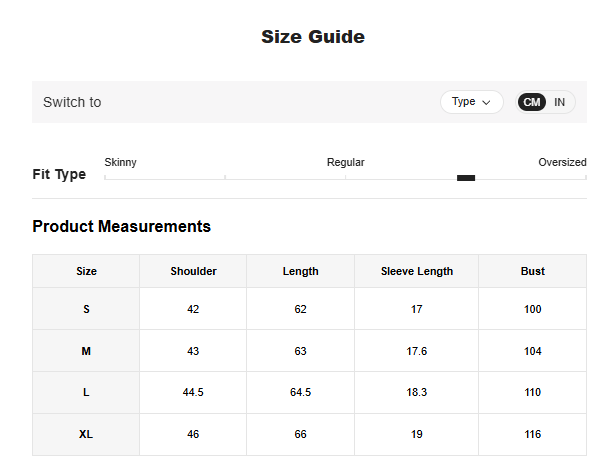Viewport: 600px width, 465px height.
Task: Click the Oversized fit label
Action: tap(562, 162)
